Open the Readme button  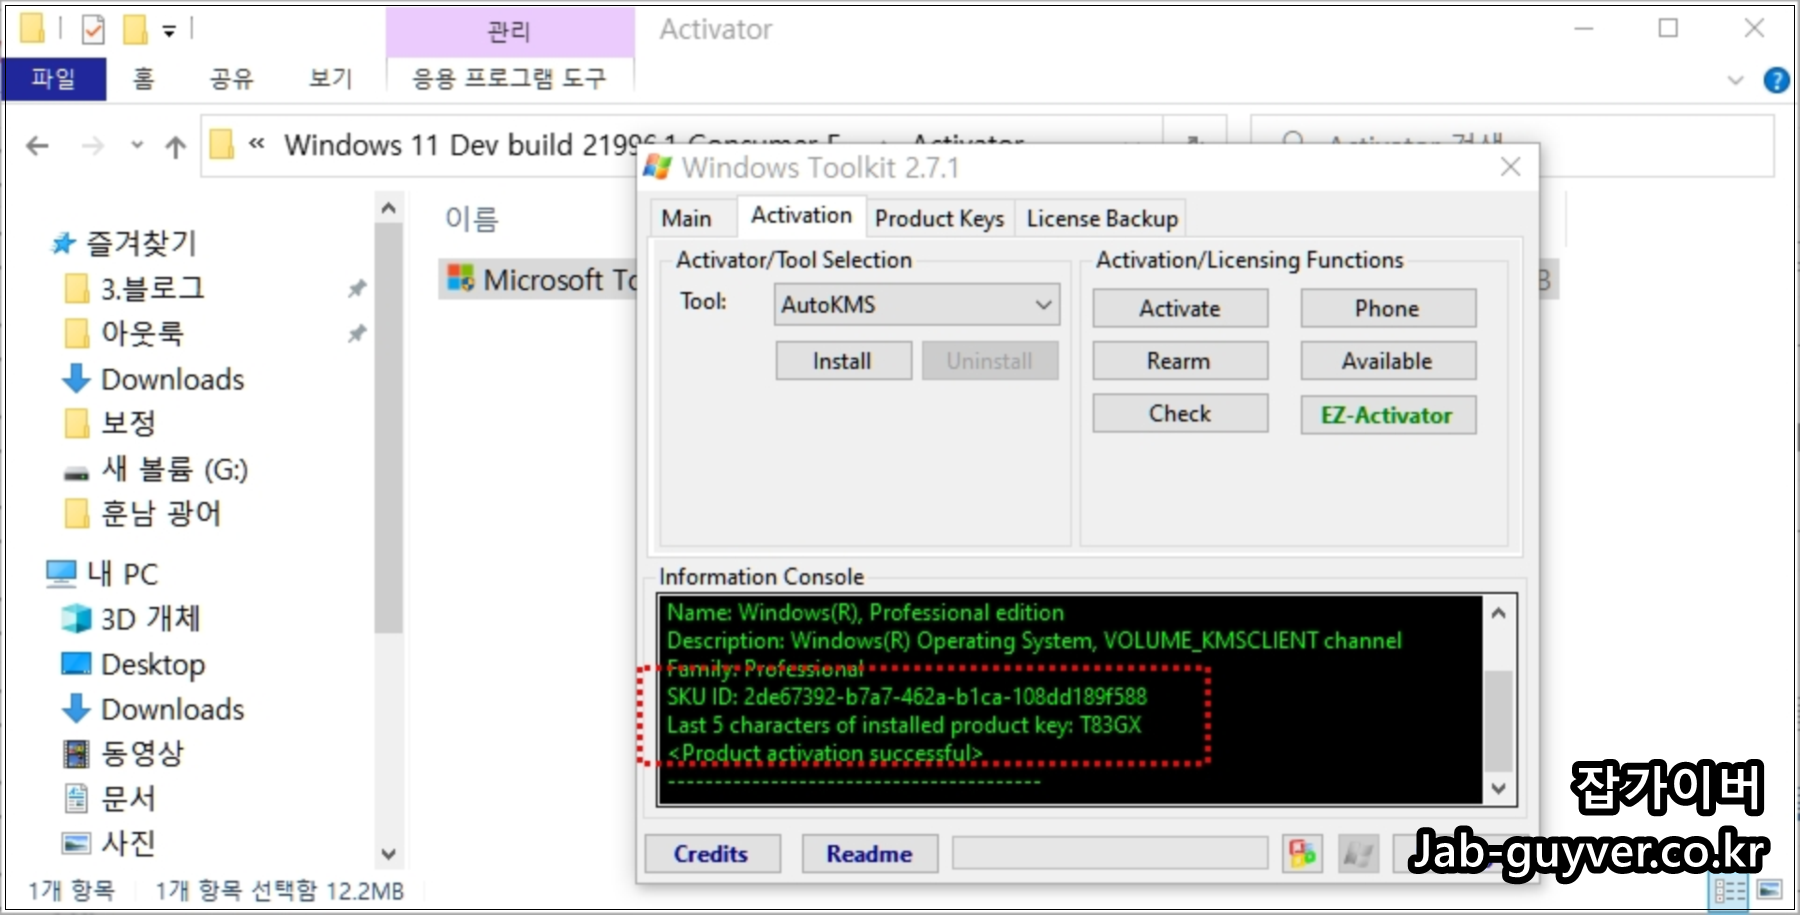[869, 854]
